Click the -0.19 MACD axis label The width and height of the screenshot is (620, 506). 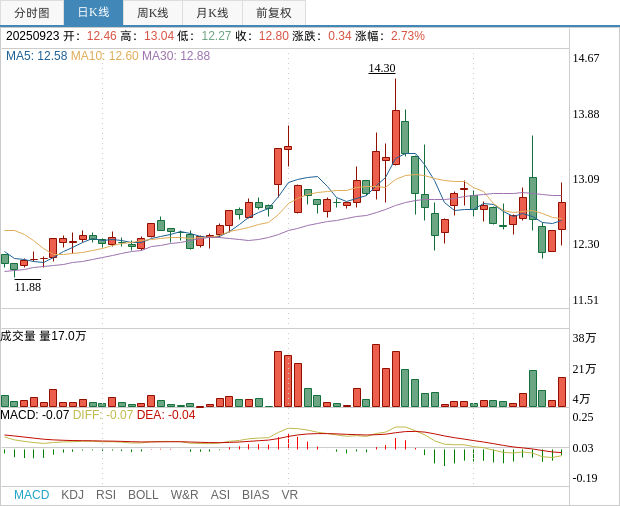click(585, 478)
